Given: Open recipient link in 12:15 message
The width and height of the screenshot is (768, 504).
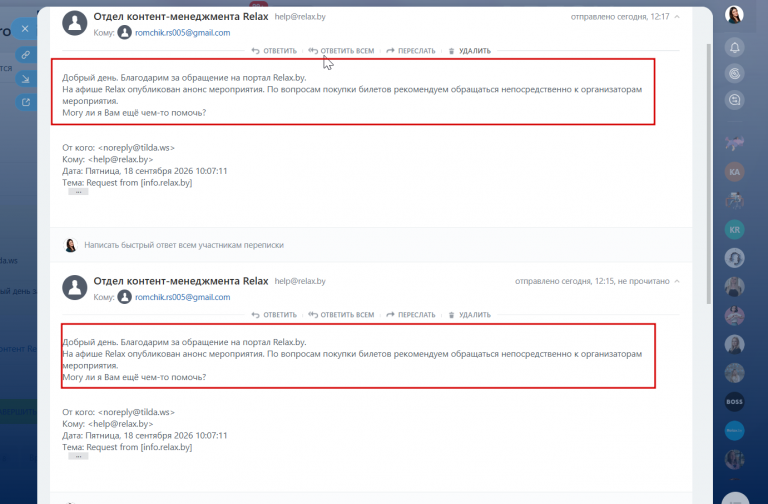Looking at the screenshot, I should pyautogui.click(x=183, y=297).
